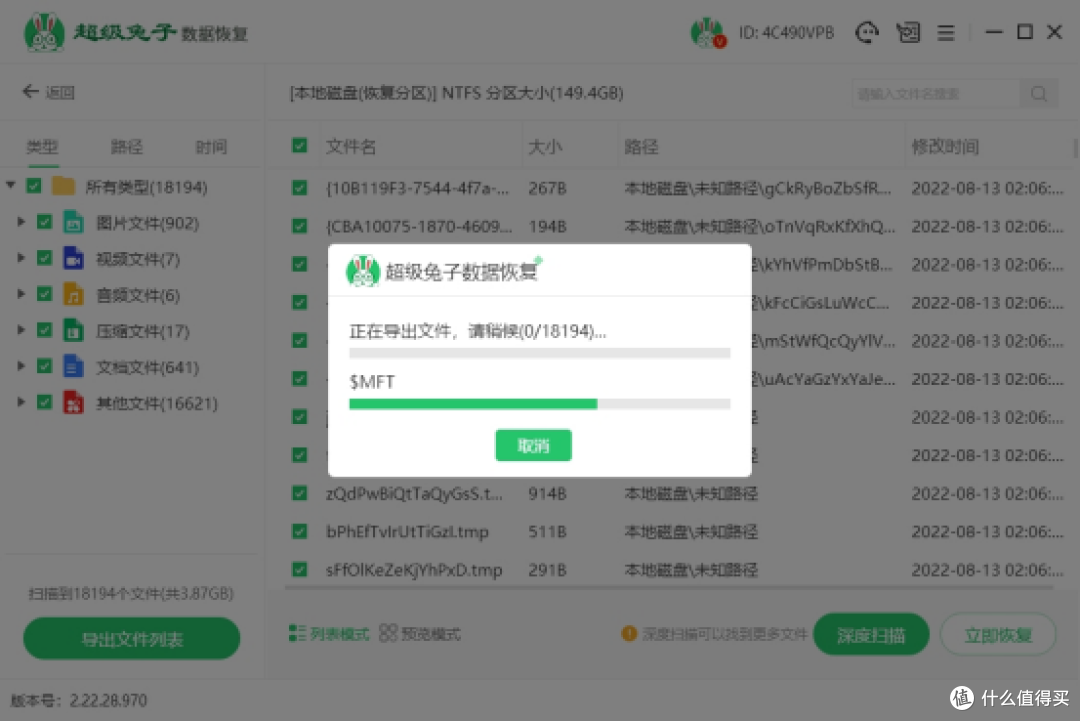Expand the 视频文件 tree node
Image resolution: width=1080 pixels, height=721 pixels.
(x=21, y=258)
